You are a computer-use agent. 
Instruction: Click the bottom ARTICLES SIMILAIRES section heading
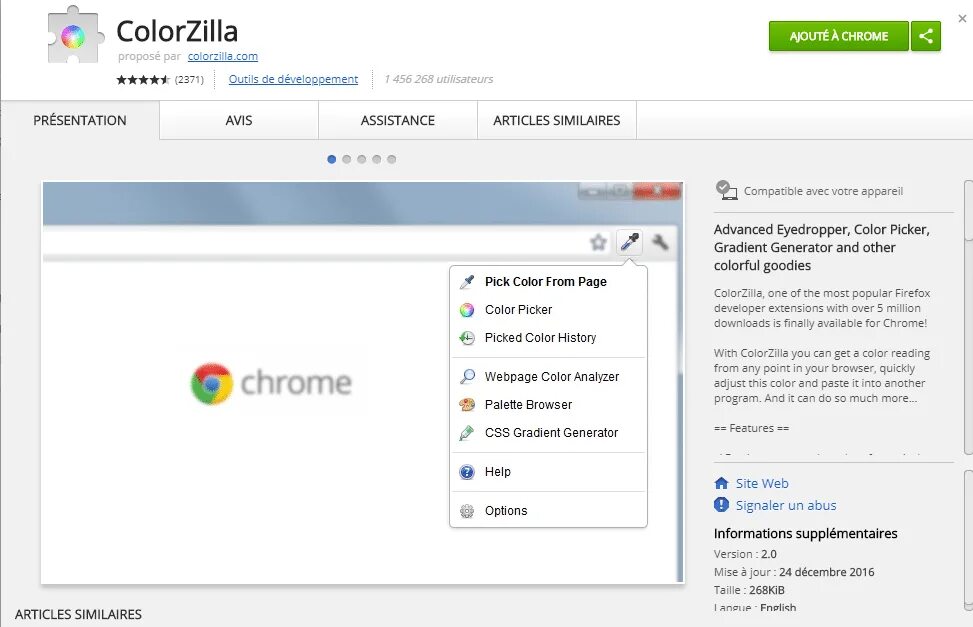point(78,615)
